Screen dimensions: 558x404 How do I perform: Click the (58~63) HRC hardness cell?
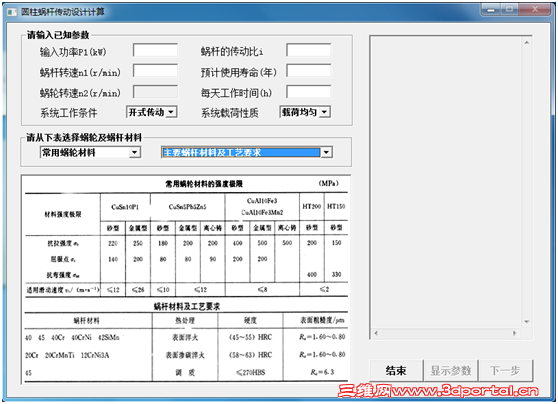tap(251, 355)
